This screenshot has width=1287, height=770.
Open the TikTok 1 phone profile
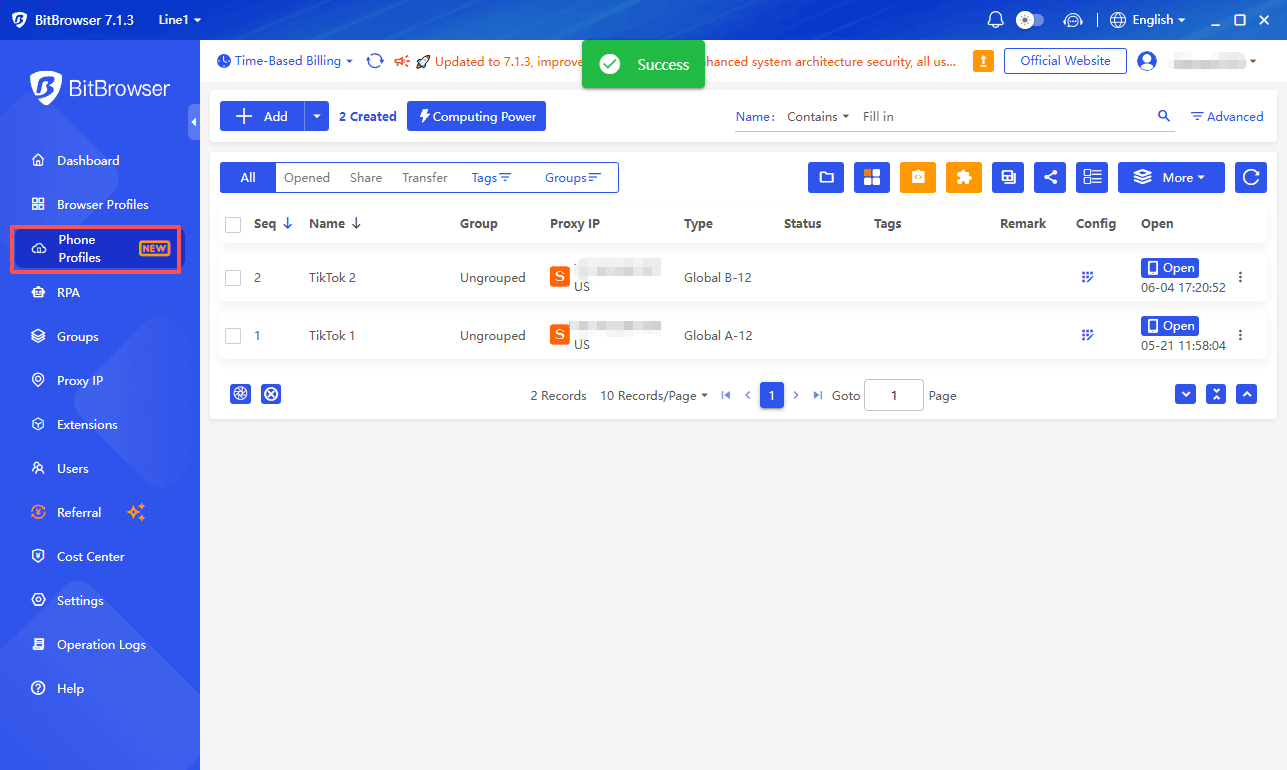[x=1169, y=326]
